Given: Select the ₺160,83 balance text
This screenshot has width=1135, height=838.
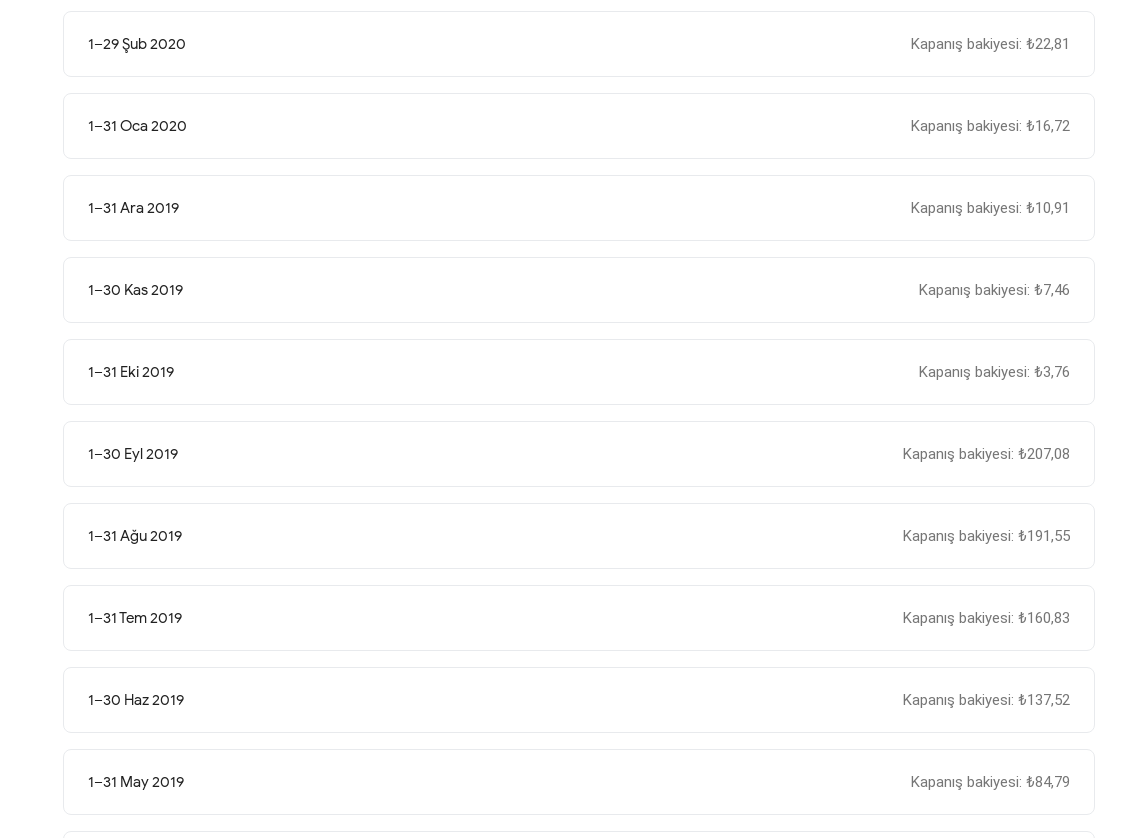Looking at the screenshot, I should (986, 618).
